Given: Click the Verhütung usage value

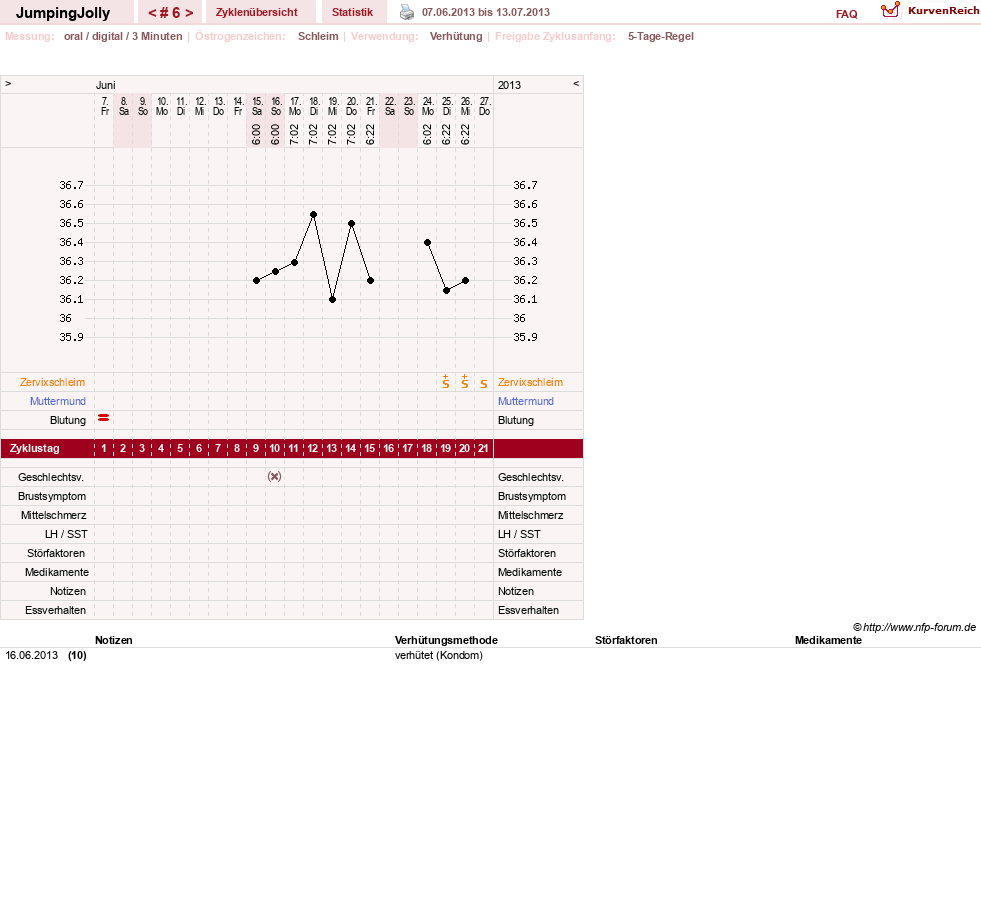Looking at the screenshot, I should pyautogui.click(x=456, y=36).
